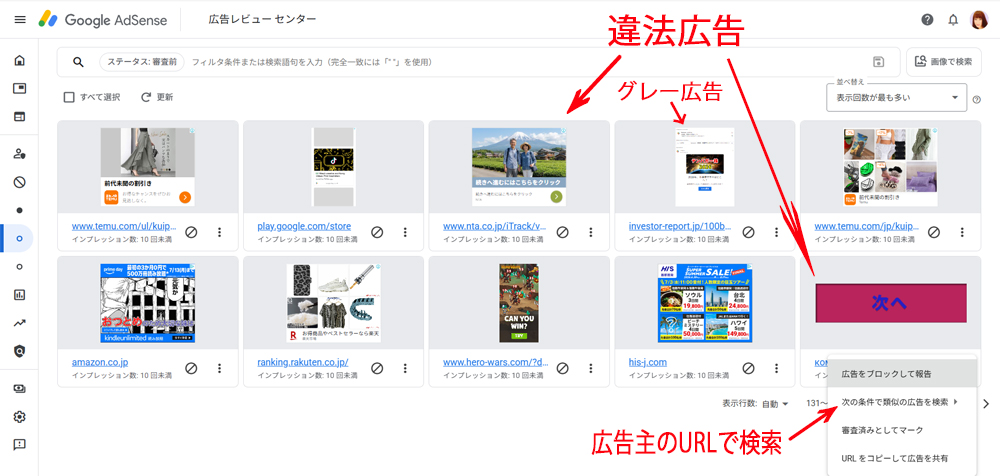The width and height of the screenshot is (1000, 476).
Task: Click the search magnifier icon
Action: (x=78, y=62)
